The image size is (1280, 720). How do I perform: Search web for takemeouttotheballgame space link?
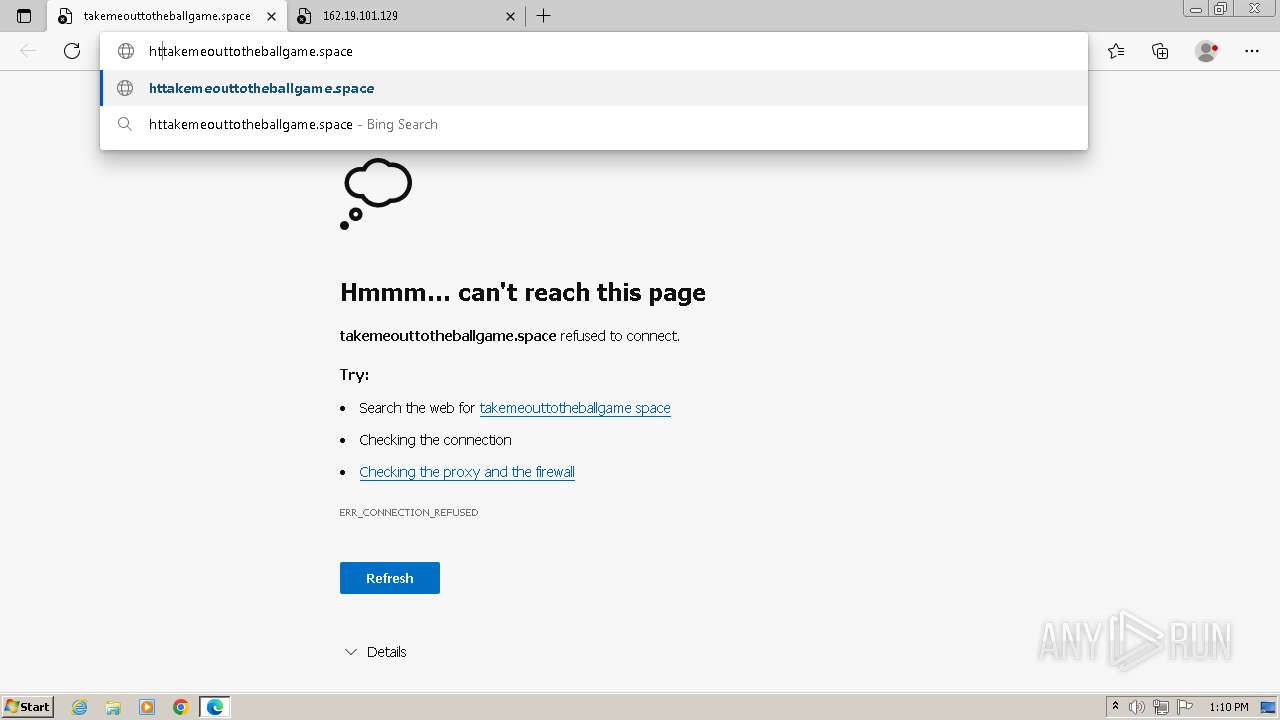(575, 408)
